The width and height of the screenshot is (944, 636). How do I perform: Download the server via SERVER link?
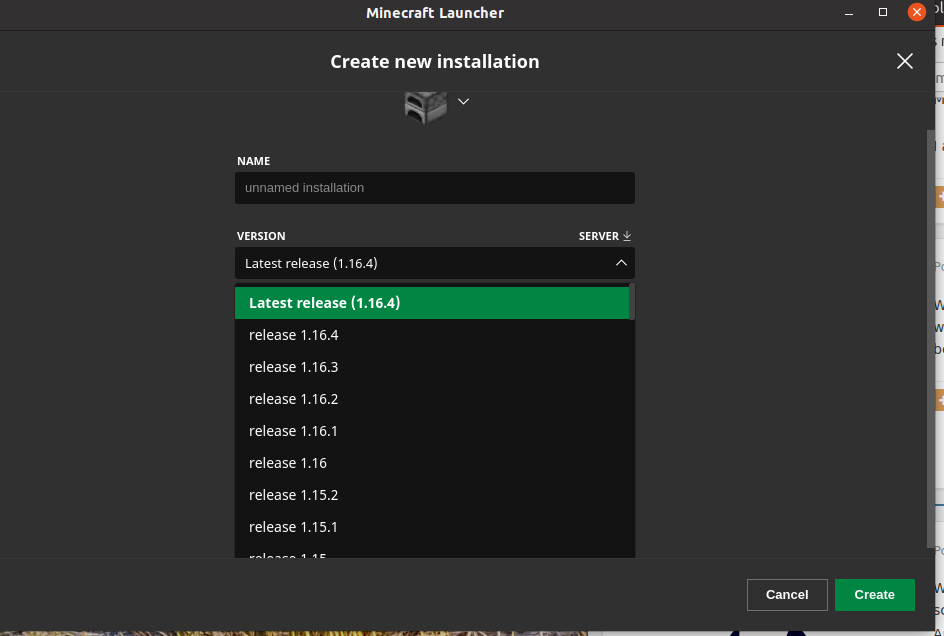(604, 236)
